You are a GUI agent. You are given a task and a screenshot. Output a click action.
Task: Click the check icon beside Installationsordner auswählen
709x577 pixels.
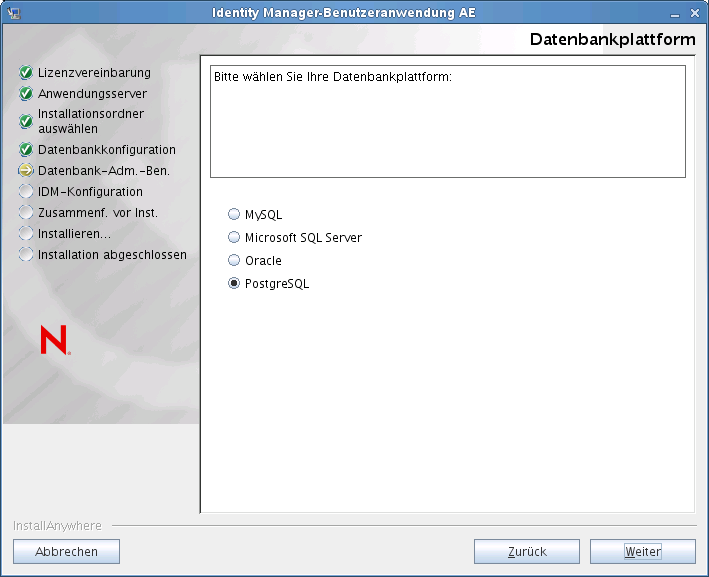tap(26, 121)
